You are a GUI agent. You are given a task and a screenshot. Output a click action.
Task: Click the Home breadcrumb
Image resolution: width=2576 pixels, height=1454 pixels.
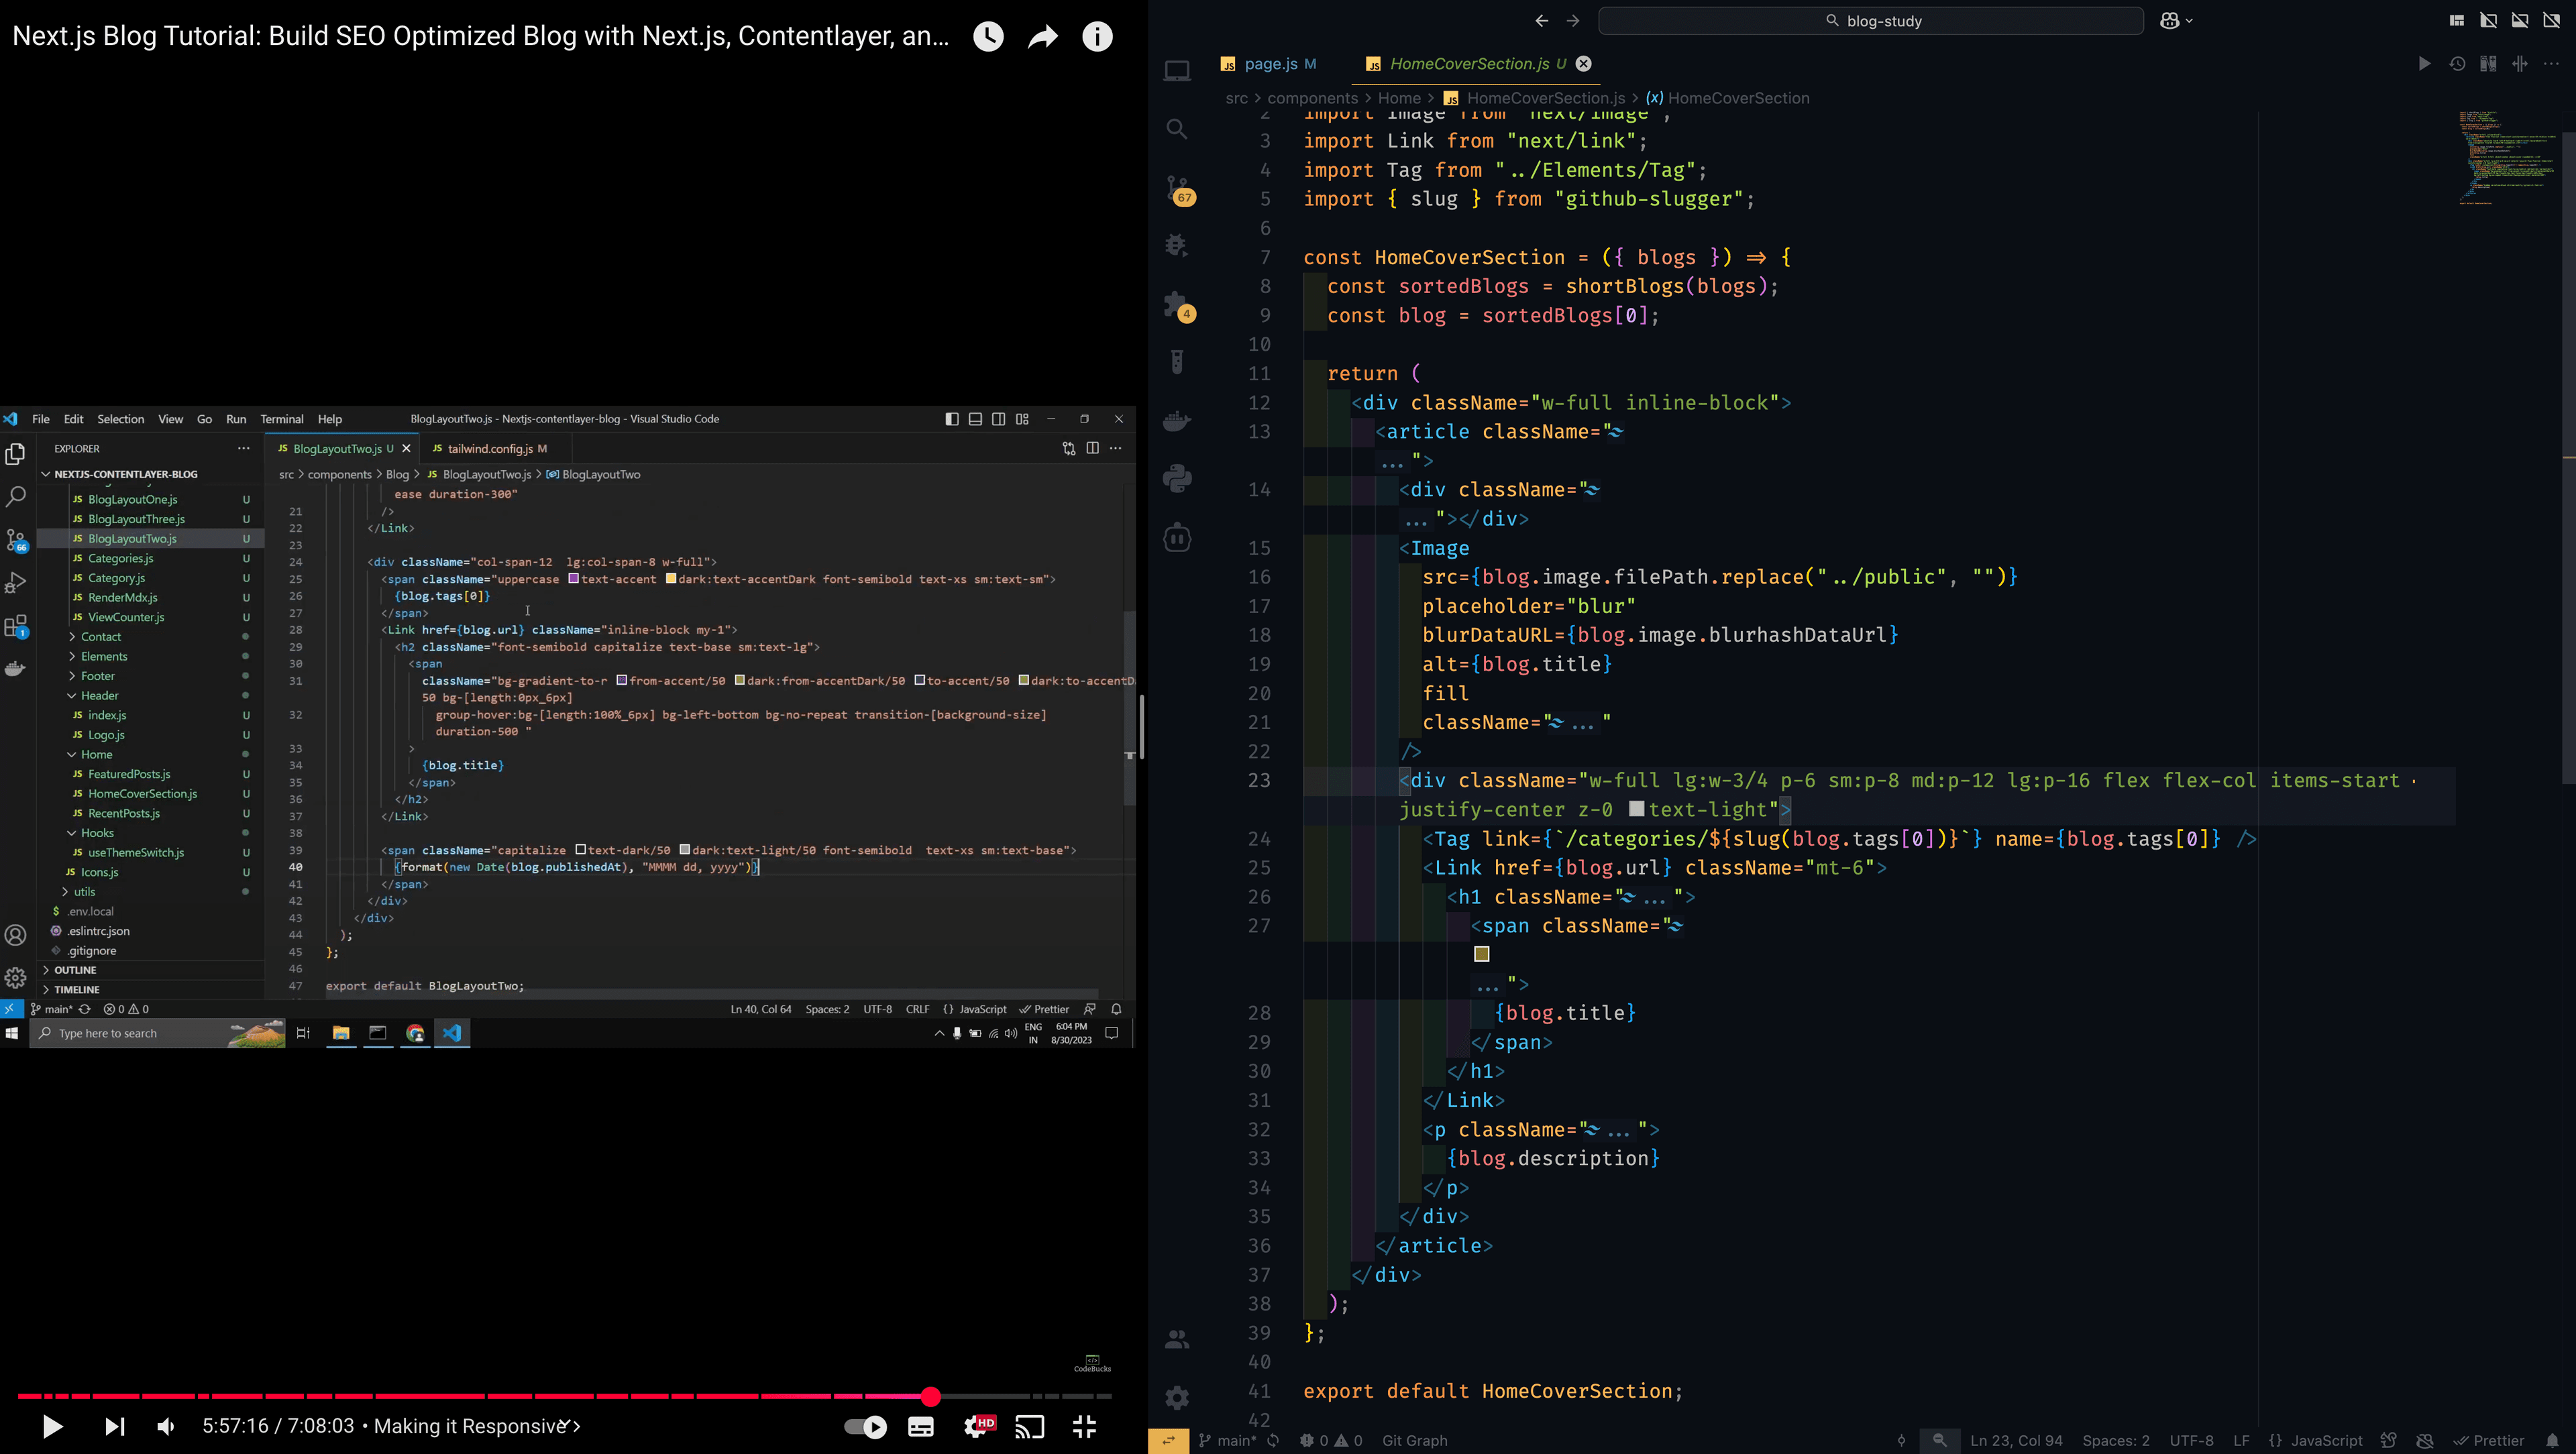(1399, 98)
